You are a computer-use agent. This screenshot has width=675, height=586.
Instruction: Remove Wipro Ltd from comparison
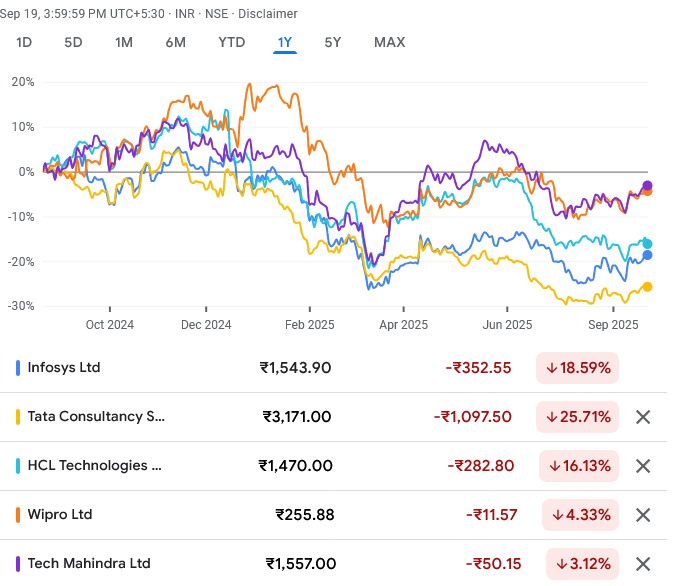click(643, 515)
